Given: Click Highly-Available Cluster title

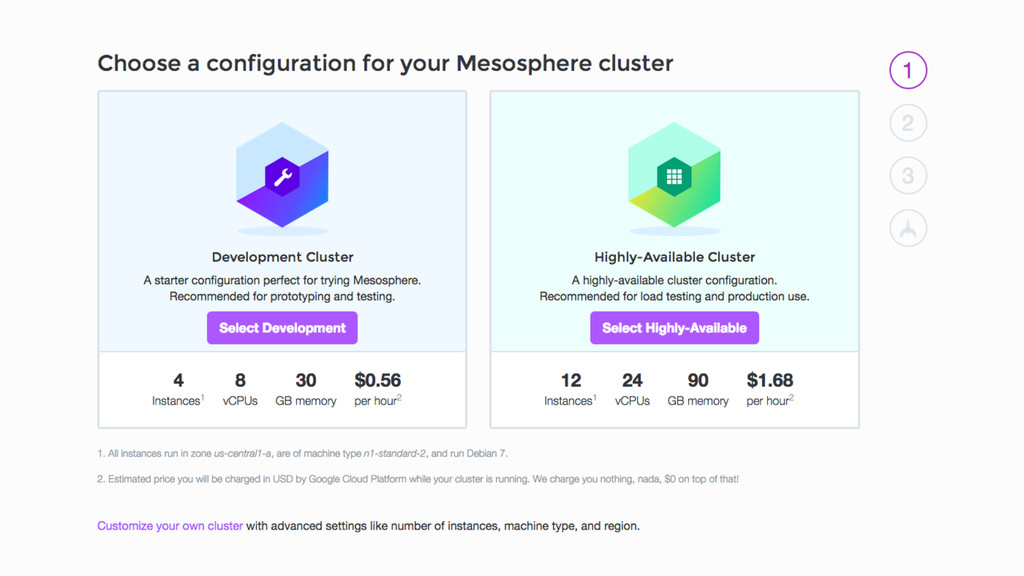Looking at the screenshot, I should tap(675, 257).
